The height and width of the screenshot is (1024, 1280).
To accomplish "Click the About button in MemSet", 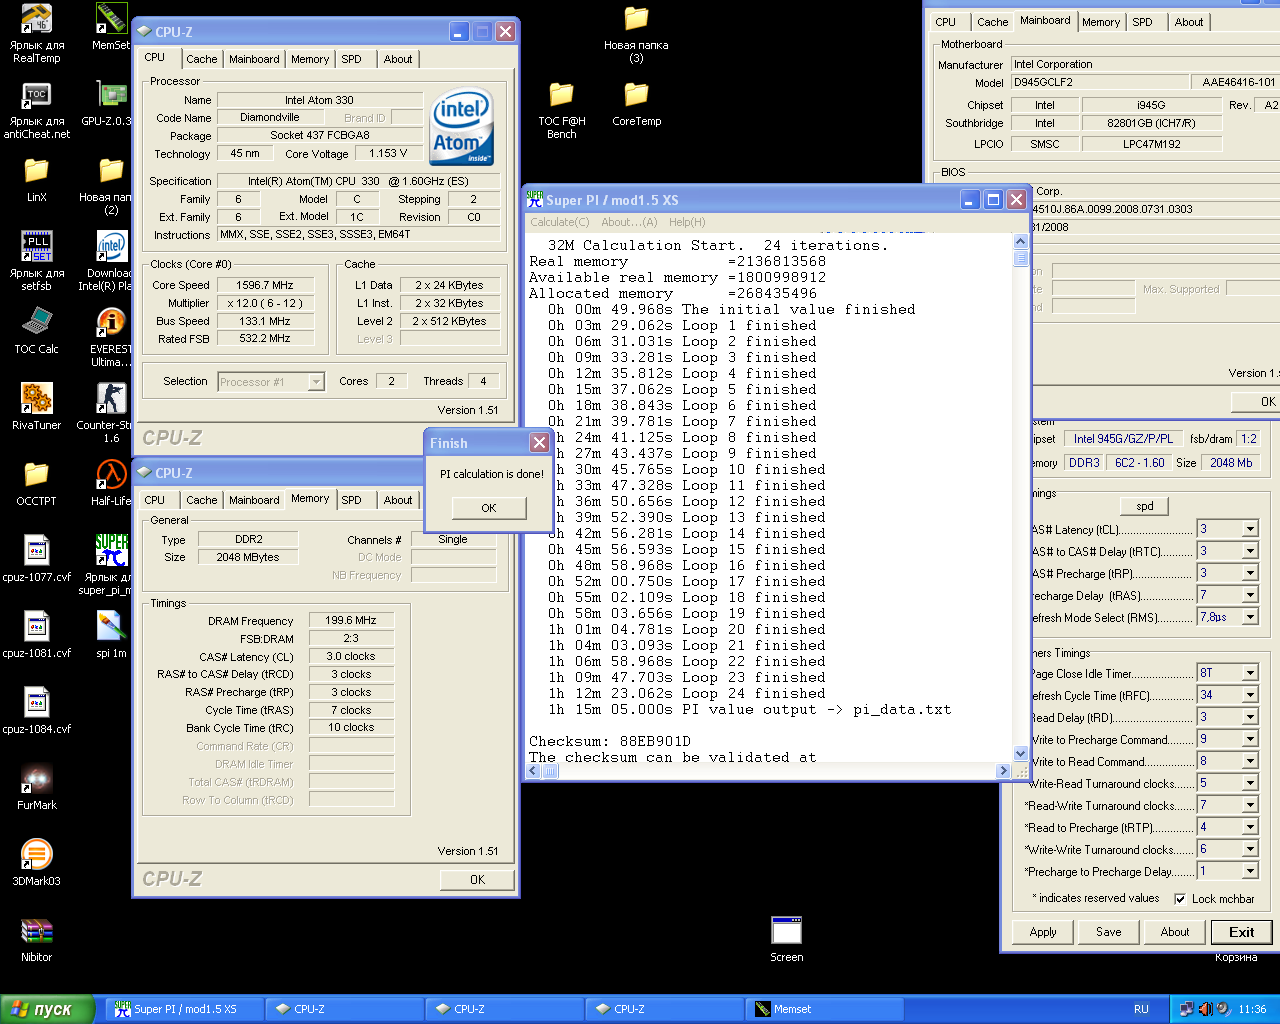I will [x=1175, y=932].
